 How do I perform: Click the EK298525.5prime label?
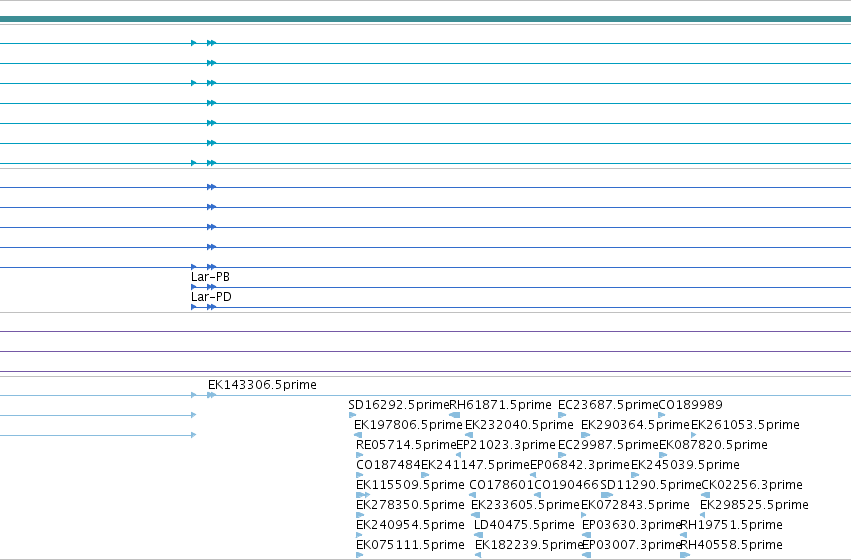click(x=754, y=505)
